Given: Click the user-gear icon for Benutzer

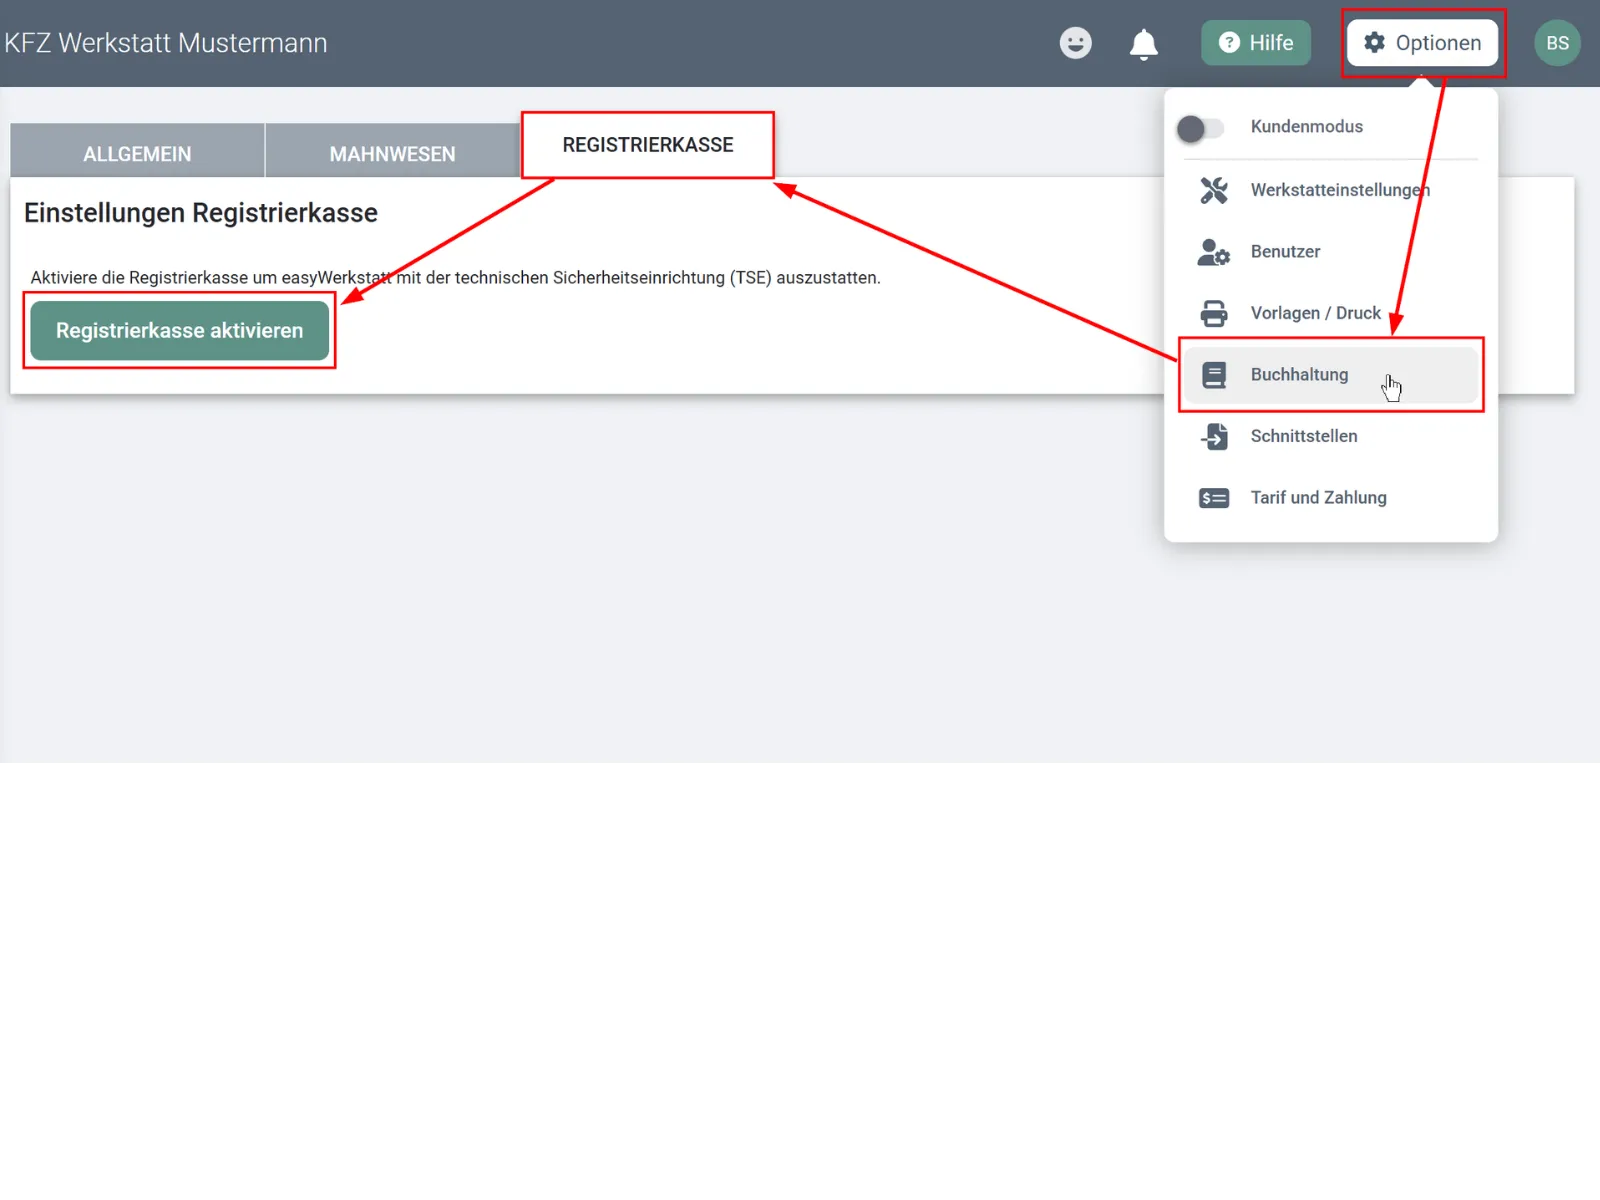Looking at the screenshot, I should (1213, 252).
